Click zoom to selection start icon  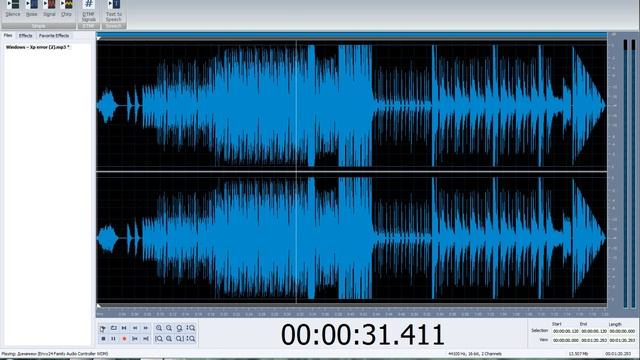[159, 339]
